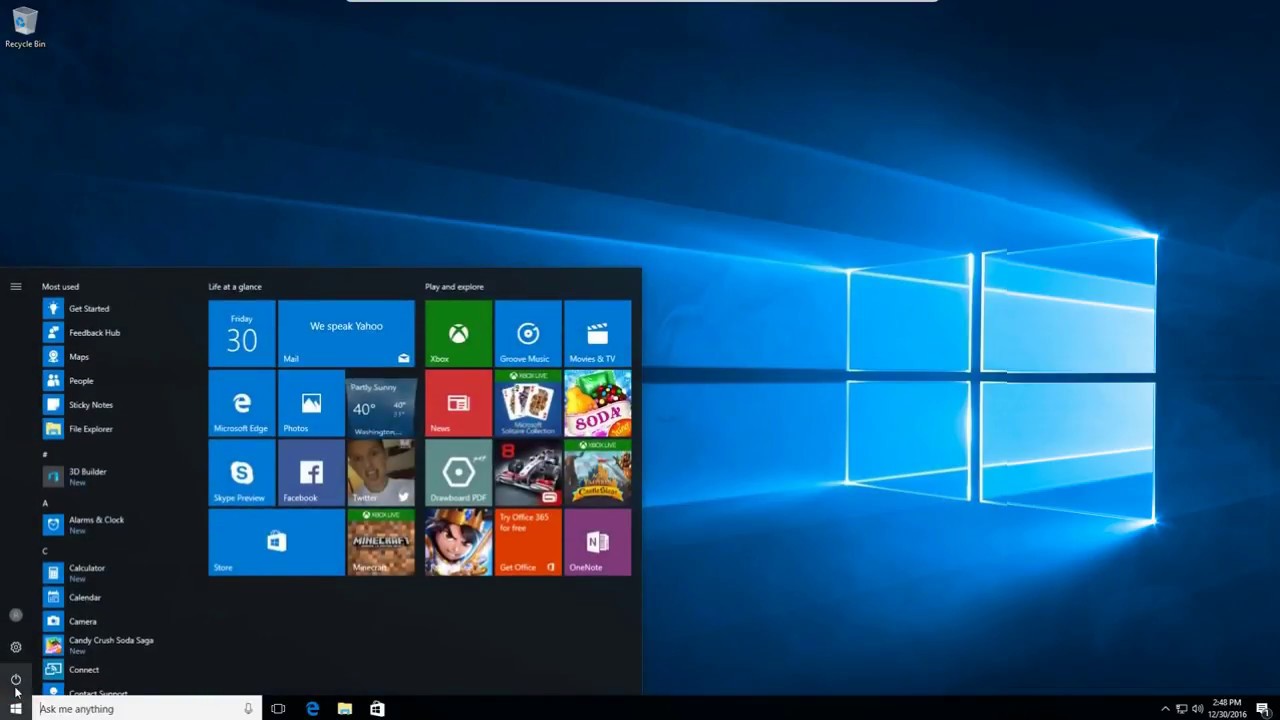Open the Mail tile
Screen dimensions: 1280x720
(x=346, y=333)
